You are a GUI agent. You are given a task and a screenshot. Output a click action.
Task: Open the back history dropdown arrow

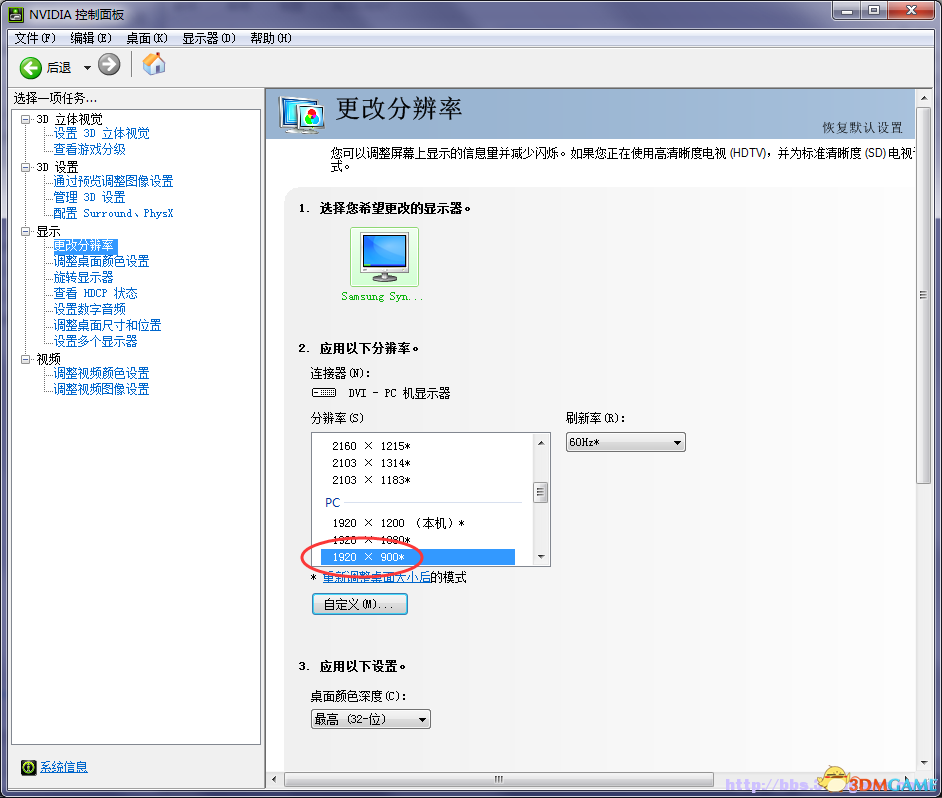pyautogui.click(x=87, y=68)
